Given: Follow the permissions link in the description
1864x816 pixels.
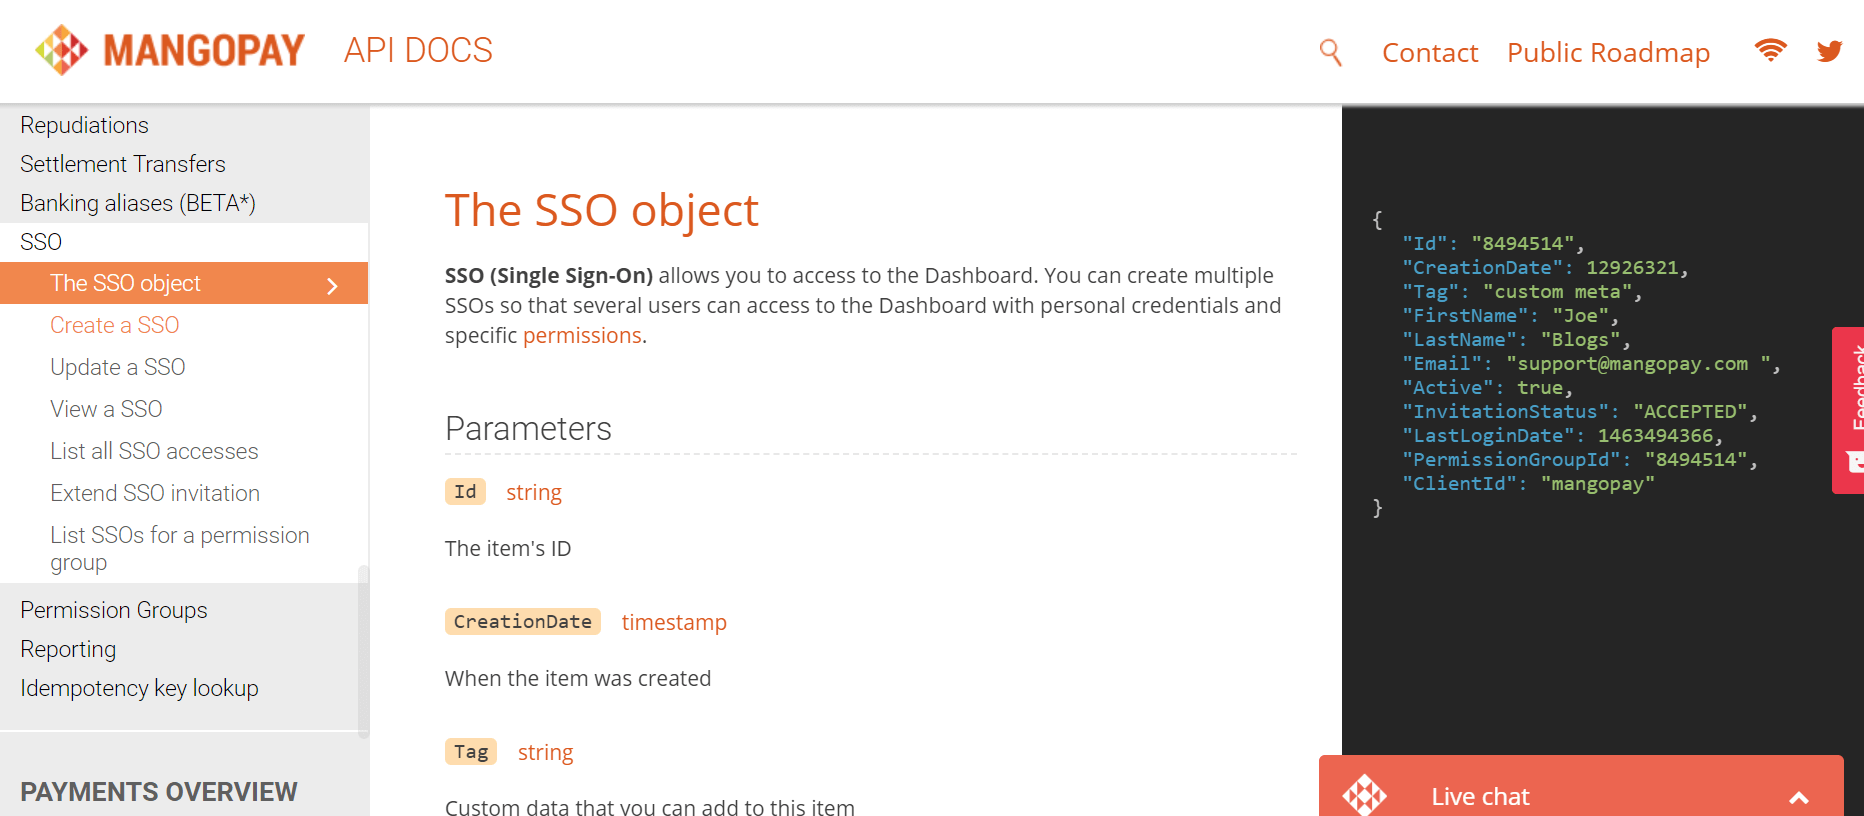Looking at the screenshot, I should 582,336.
